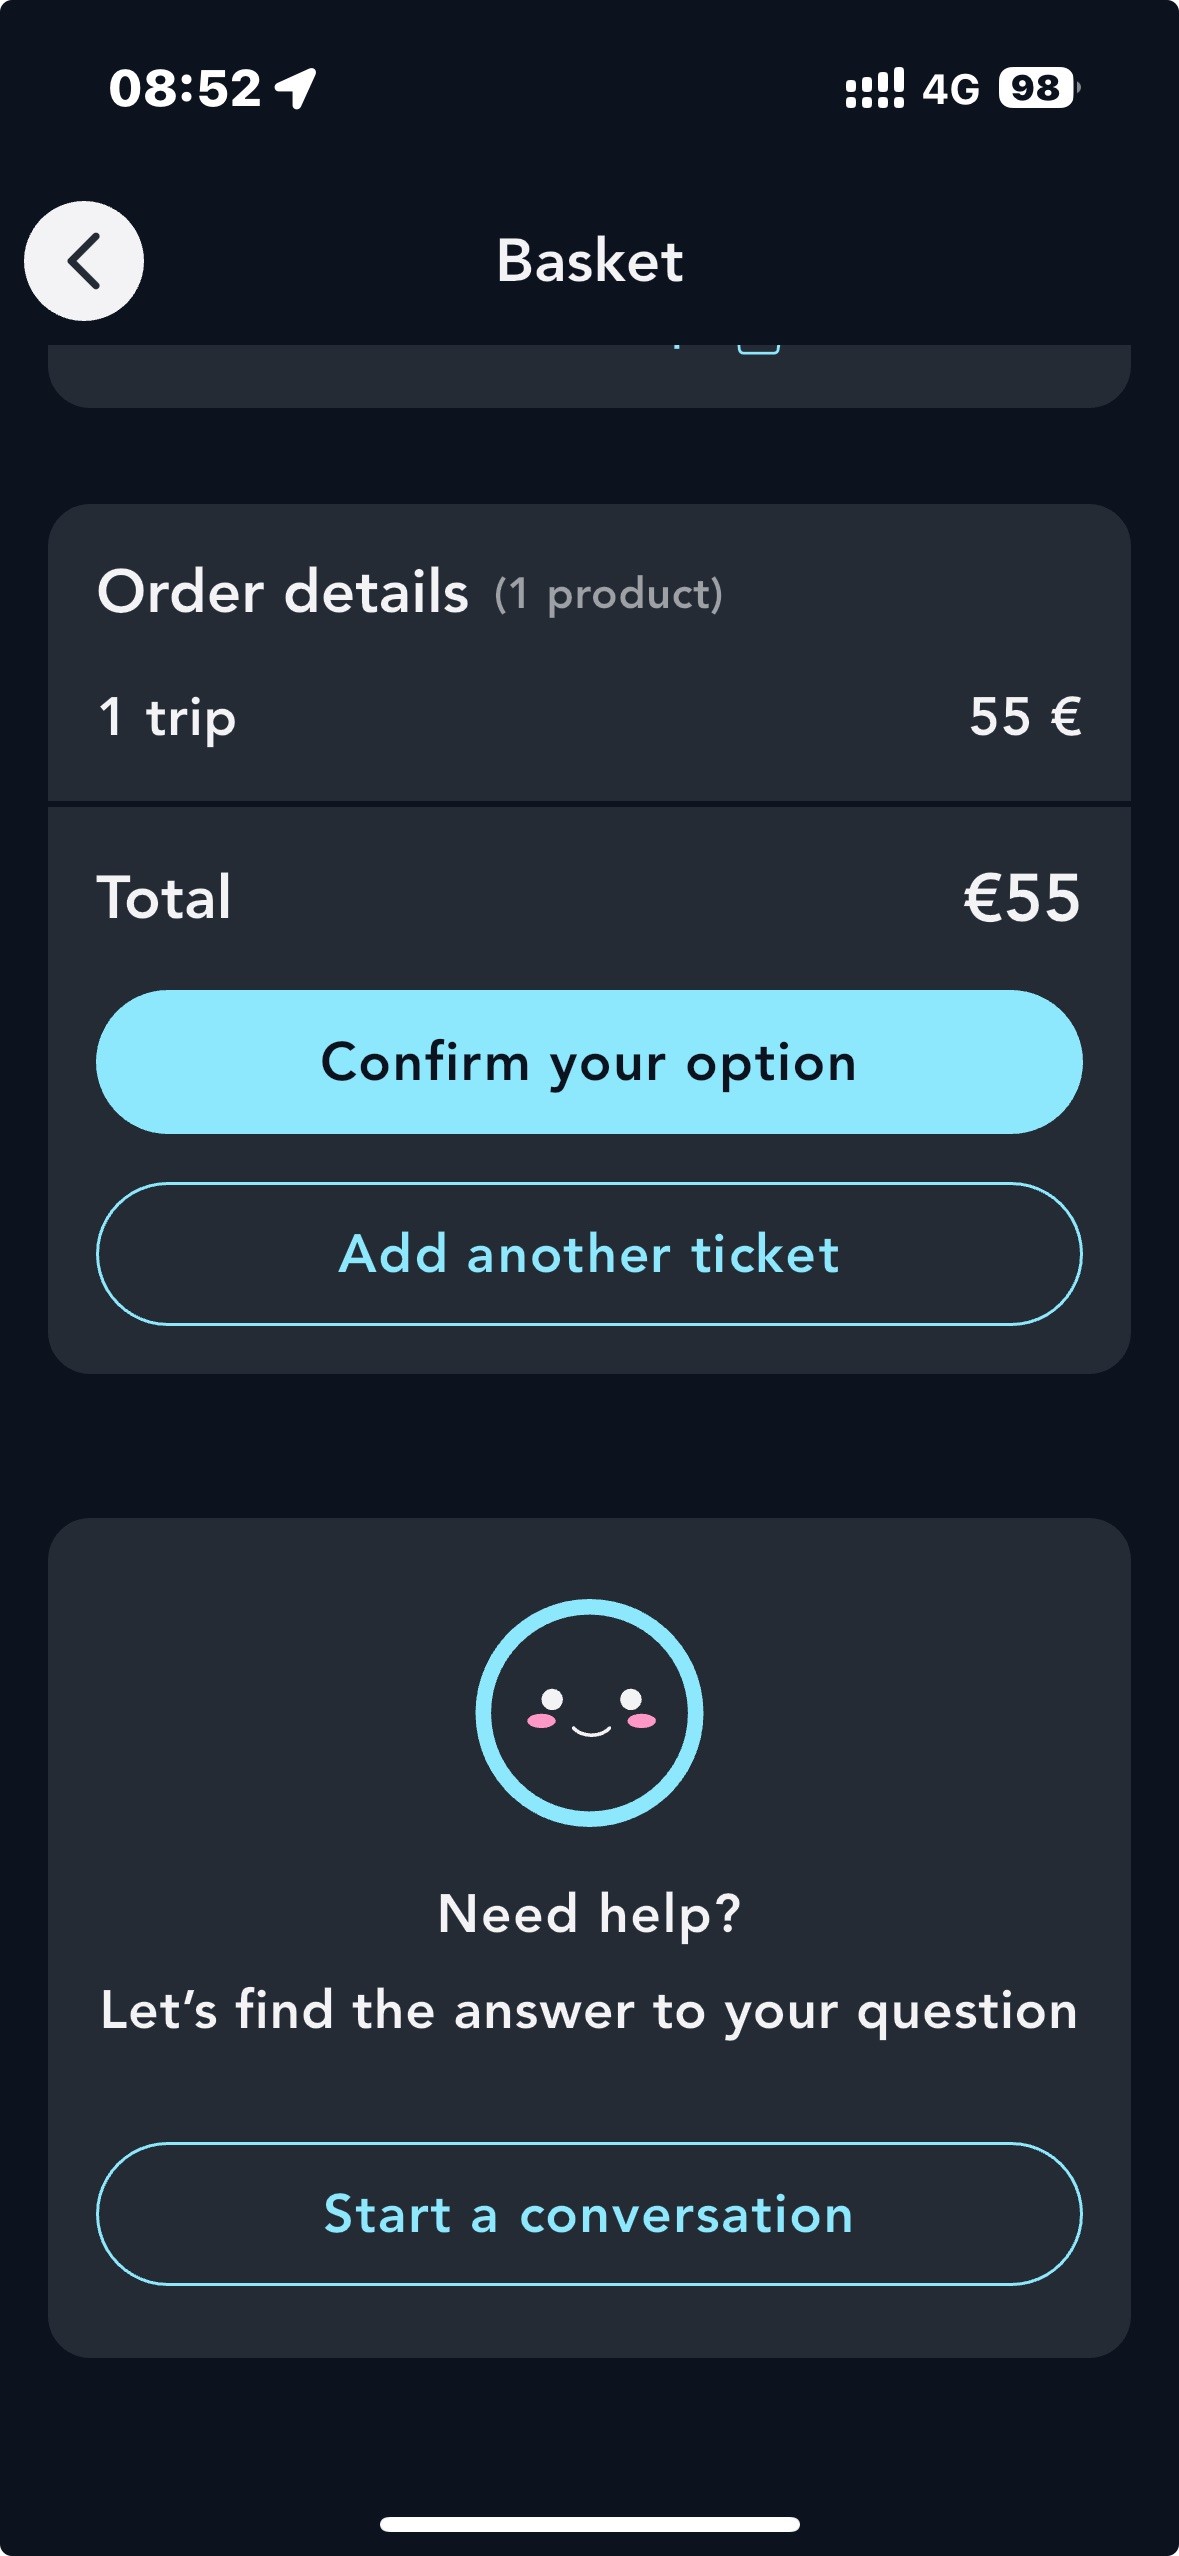
Task: Tap the location arrow in status bar
Action: click(x=297, y=88)
